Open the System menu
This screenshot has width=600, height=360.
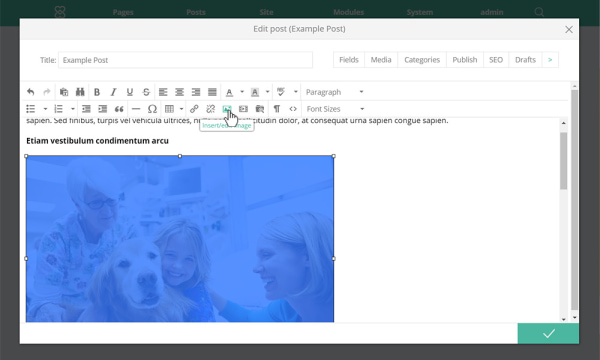coord(420,12)
